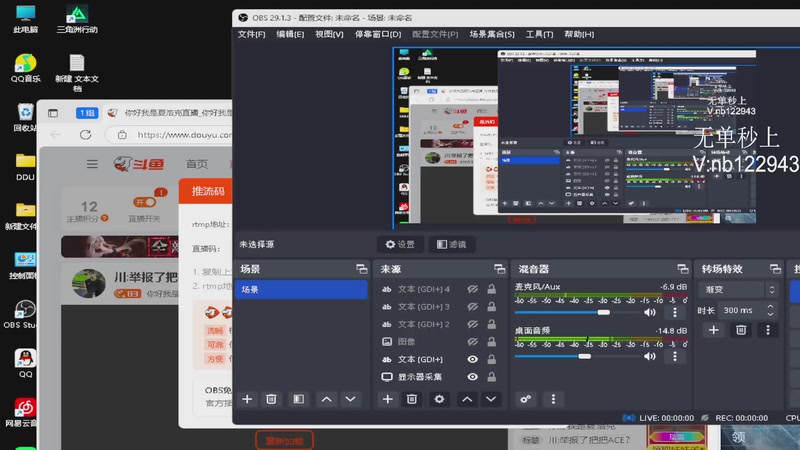Screen dimensions: 800x450
Task: Remove selected source with 来源 trash icon
Action: point(412,399)
